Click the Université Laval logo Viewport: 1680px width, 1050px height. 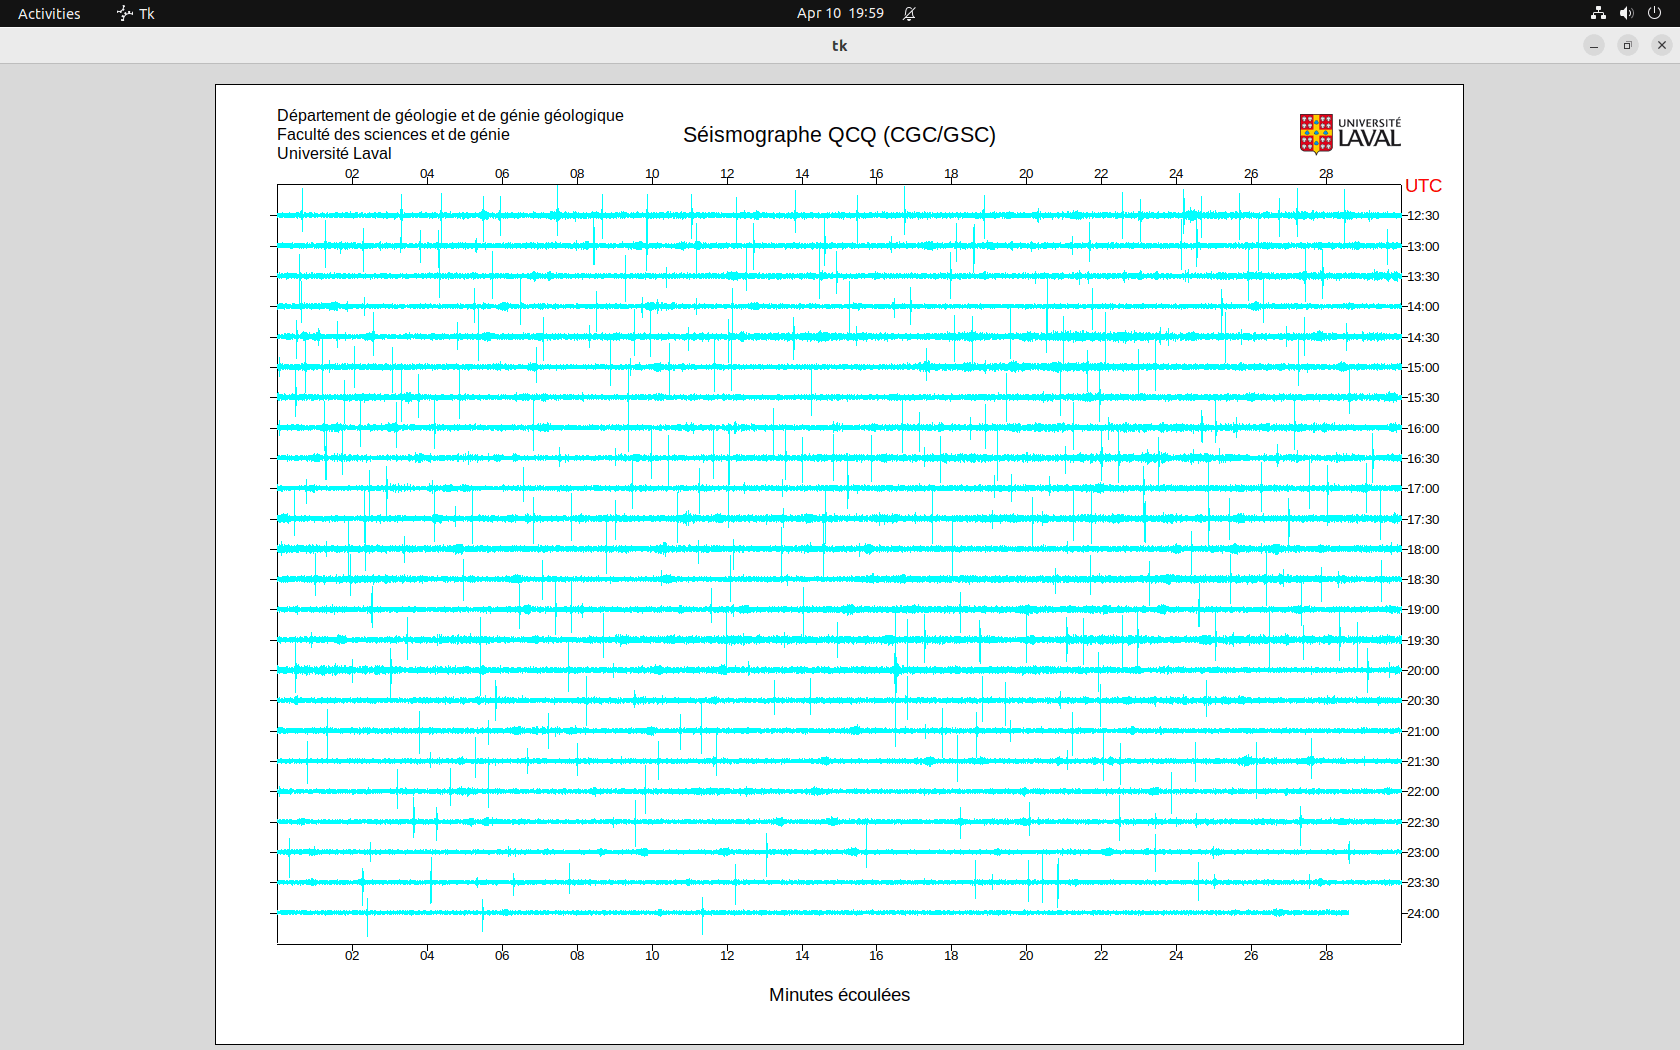1349,133
